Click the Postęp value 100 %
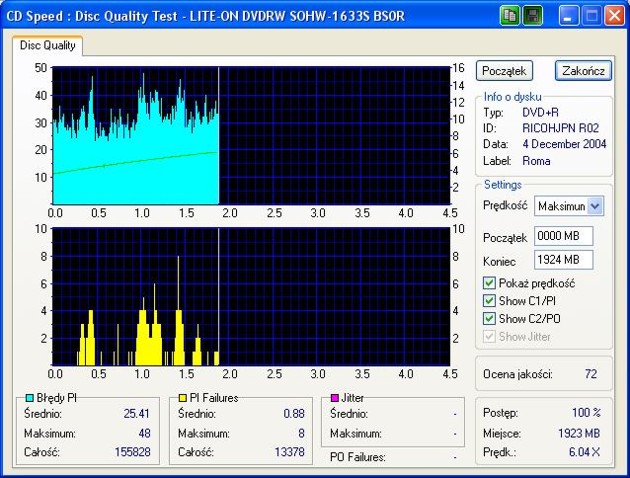Image resolution: width=630 pixels, height=478 pixels. pos(586,413)
